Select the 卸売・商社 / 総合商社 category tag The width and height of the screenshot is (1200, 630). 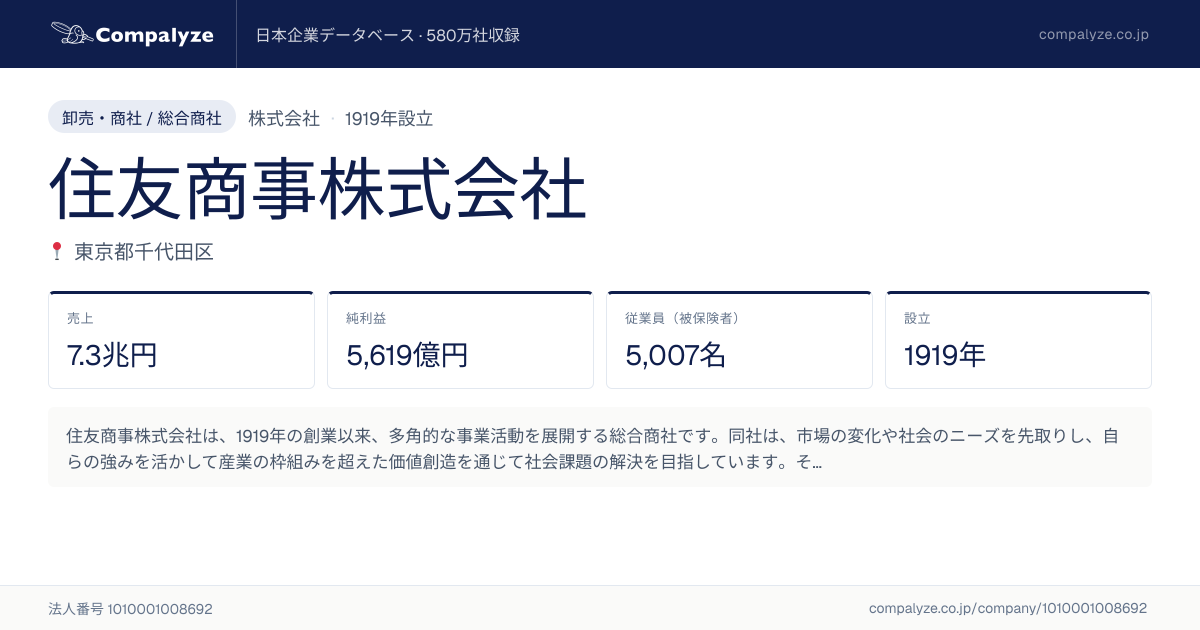pos(142,117)
